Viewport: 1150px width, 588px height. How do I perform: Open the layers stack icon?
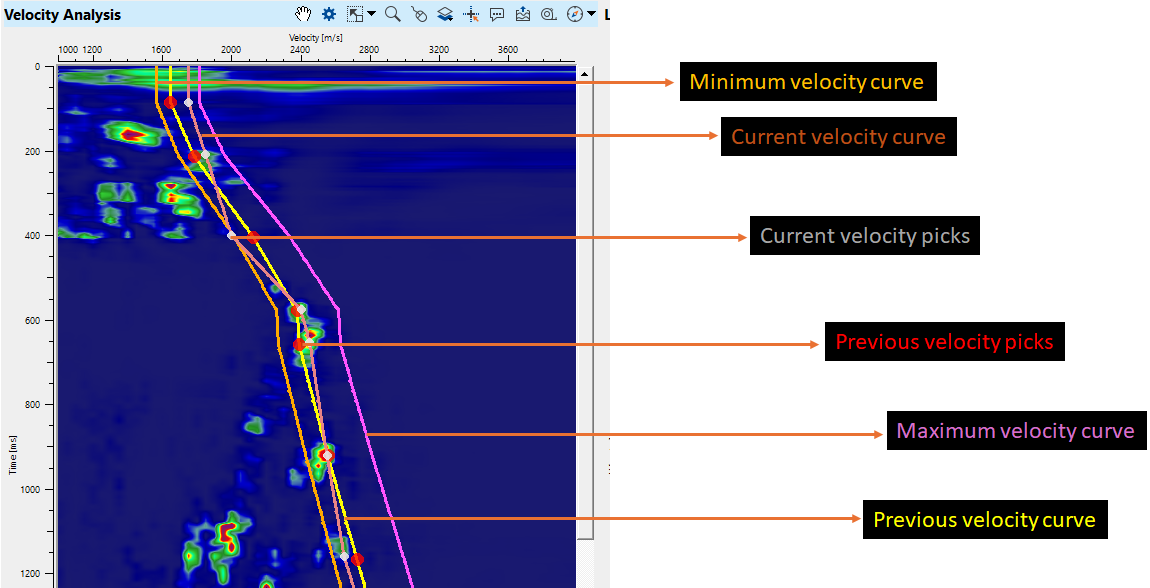point(445,14)
